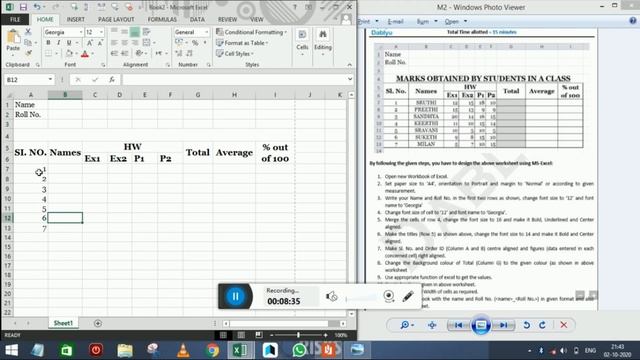Switch to the DATA tab
The width and height of the screenshot is (640, 360).
(x=197, y=19)
